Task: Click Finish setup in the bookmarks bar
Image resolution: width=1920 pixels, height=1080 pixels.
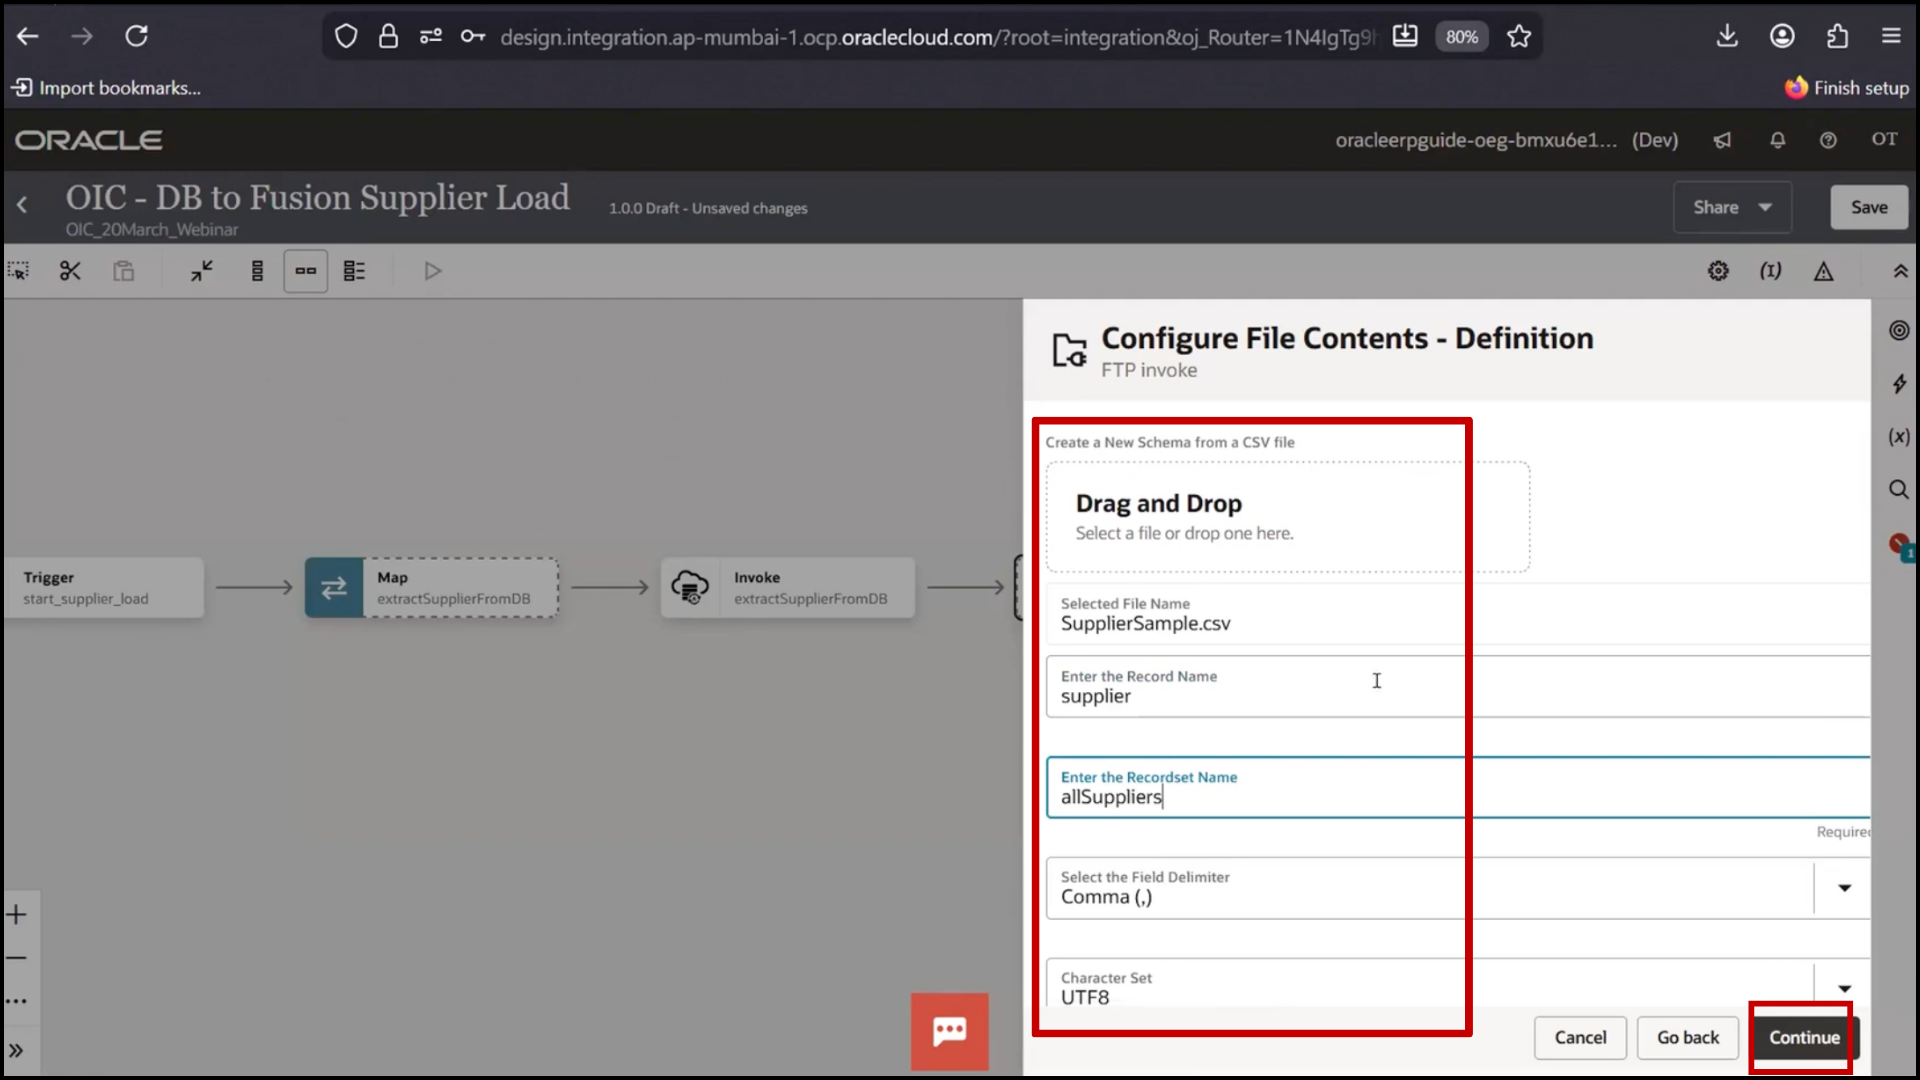Action: point(1847,88)
